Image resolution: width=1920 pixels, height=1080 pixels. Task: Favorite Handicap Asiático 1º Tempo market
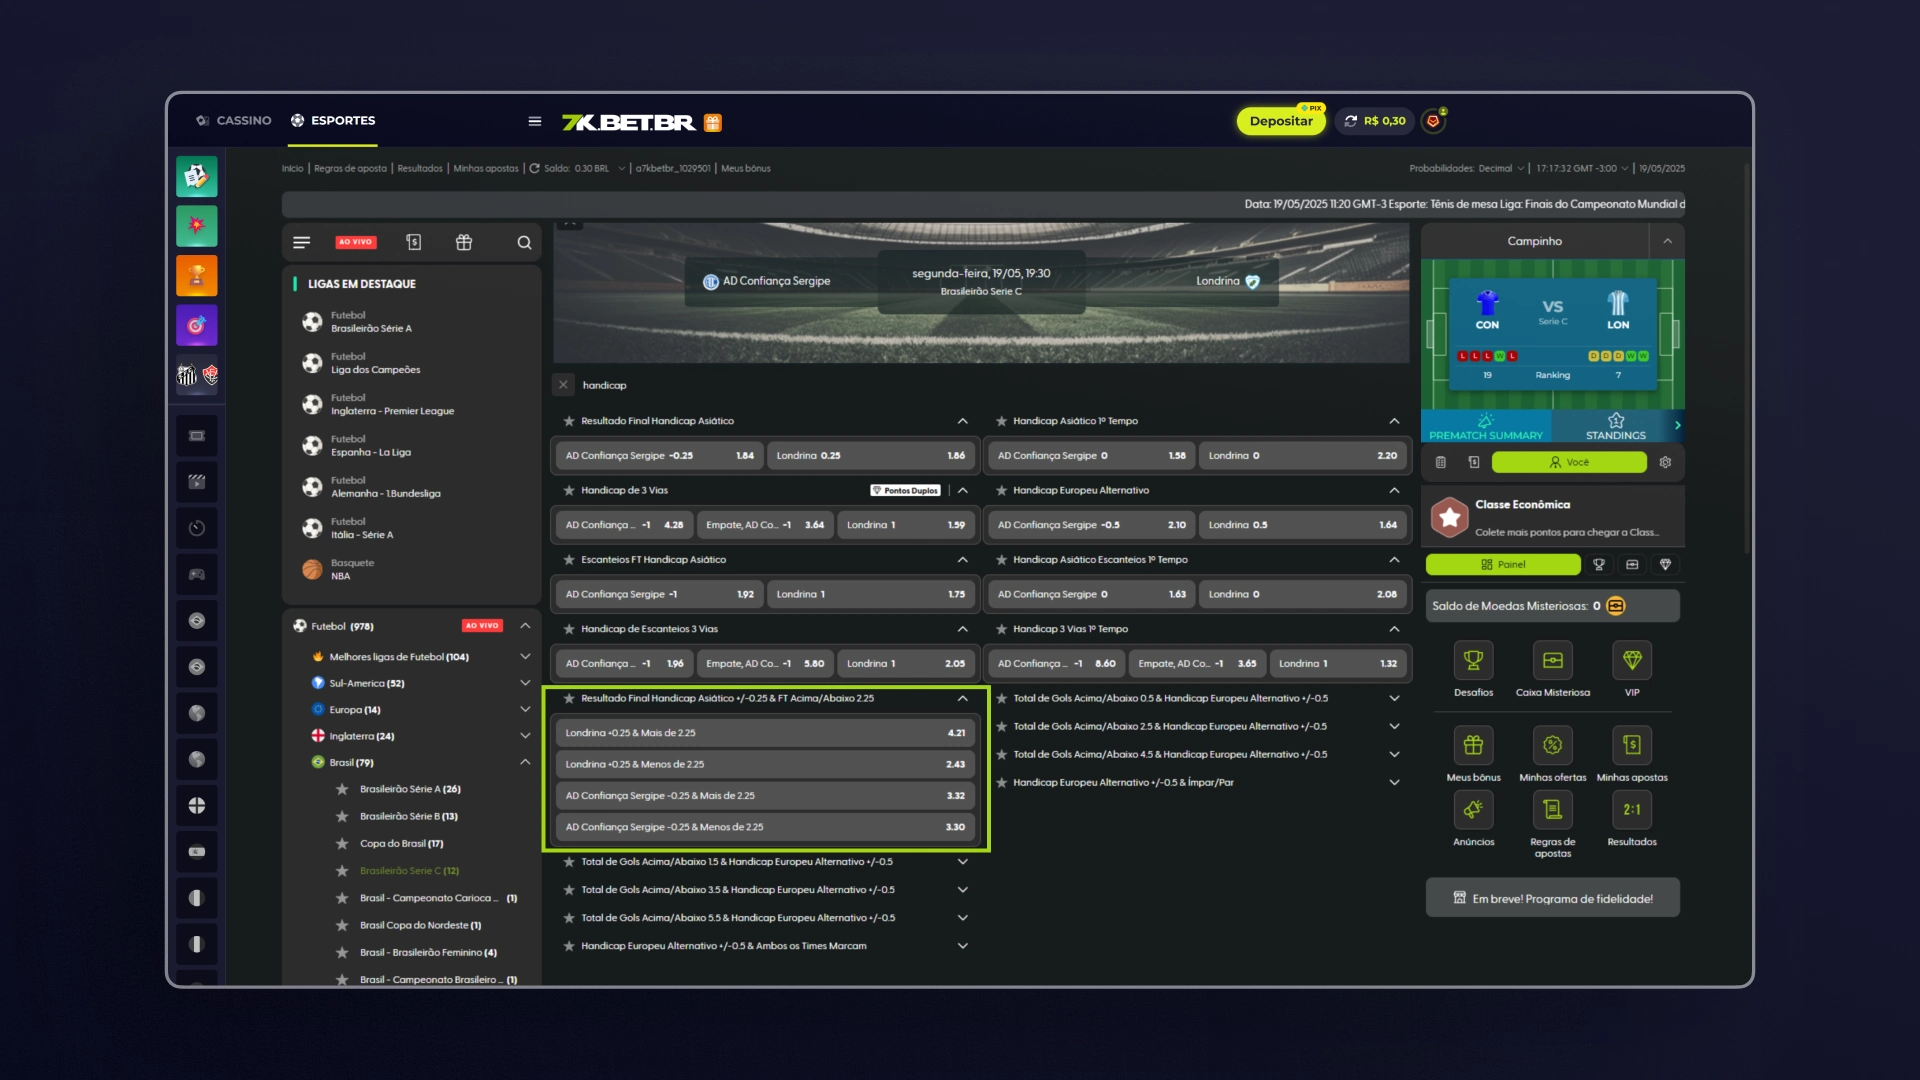(1001, 421)
